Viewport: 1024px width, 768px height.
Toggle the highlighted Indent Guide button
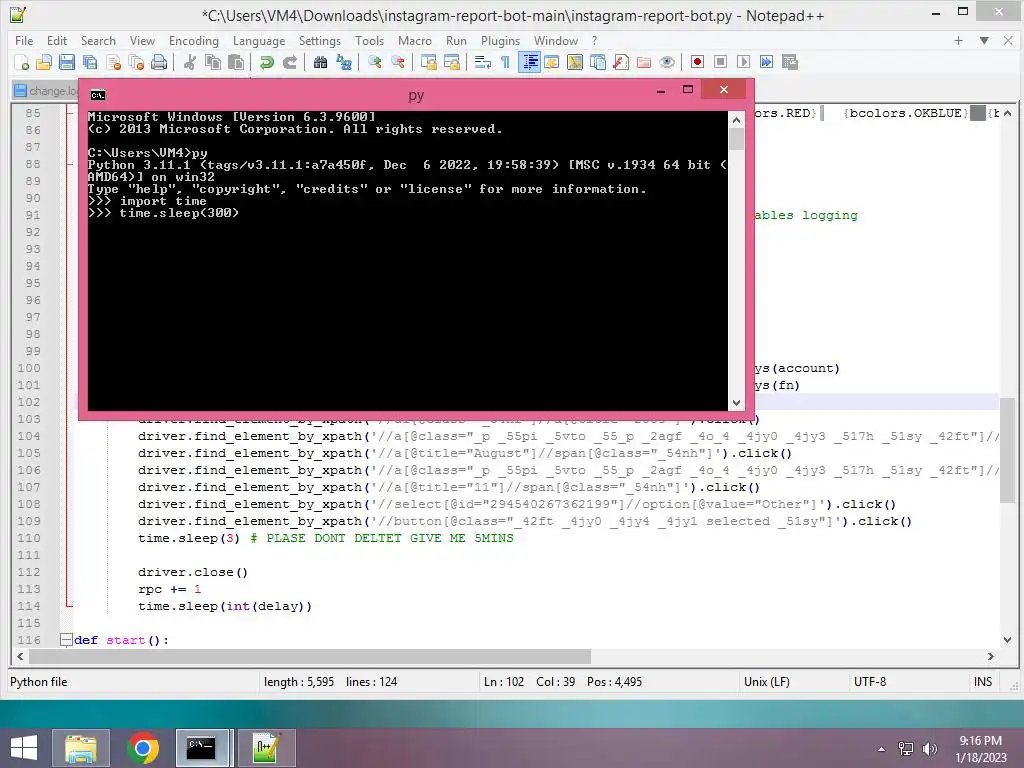click(529, 62)
